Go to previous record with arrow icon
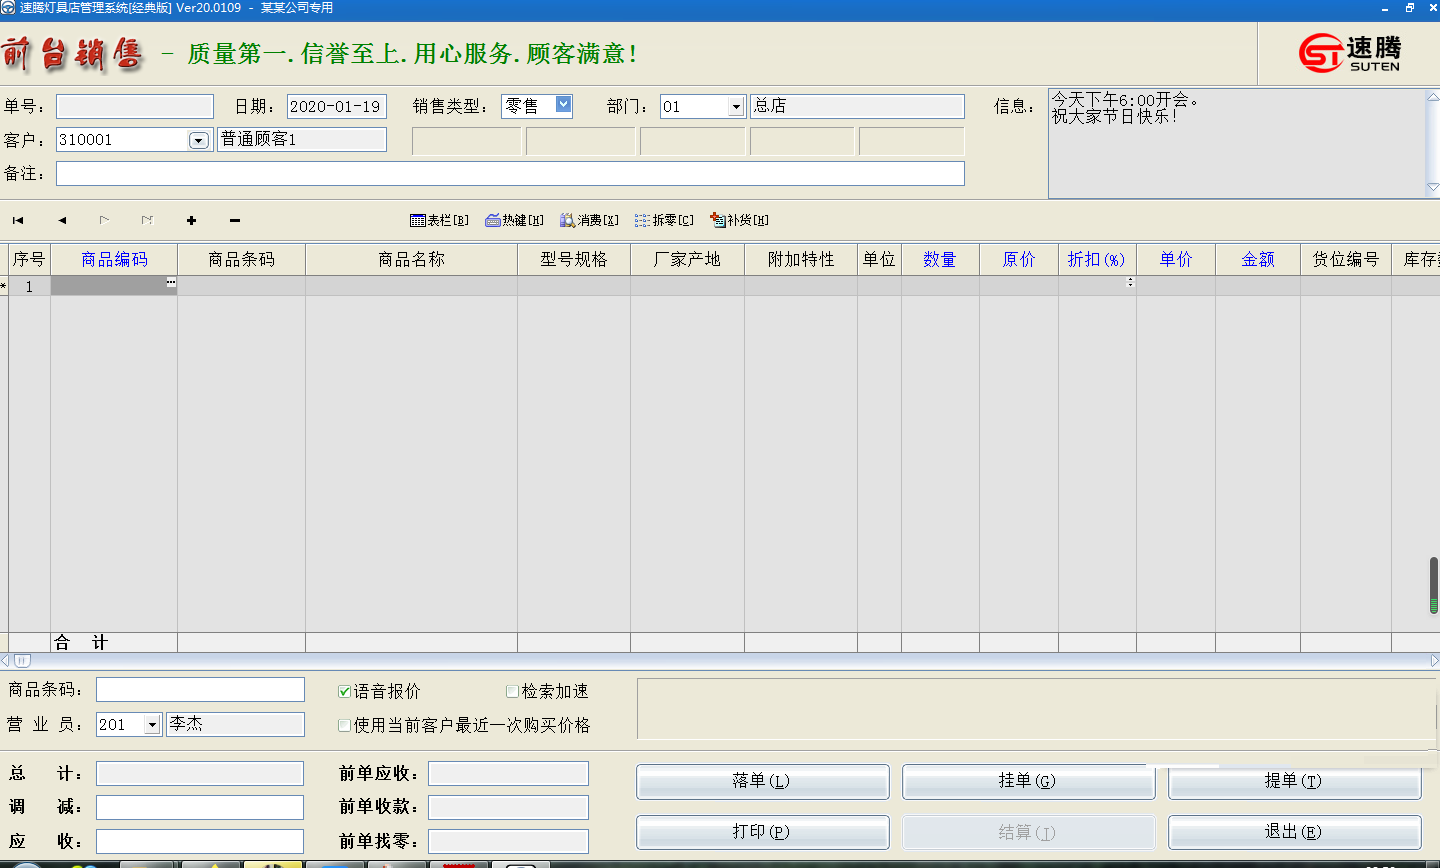 pyautogui.click(x=60, y=220)
